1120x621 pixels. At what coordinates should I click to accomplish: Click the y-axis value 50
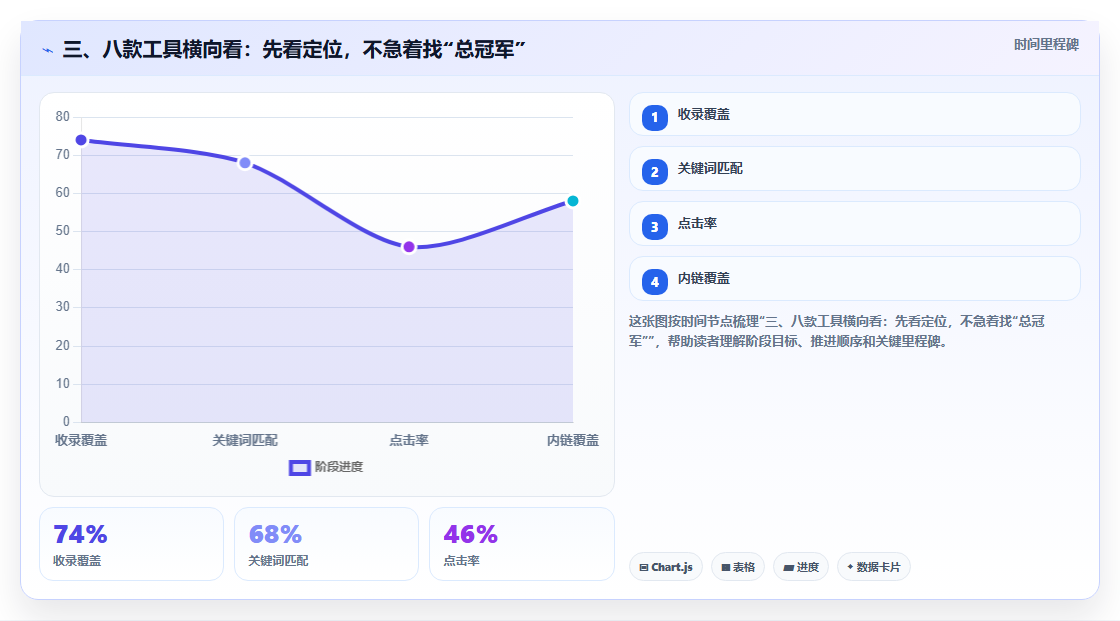(x=63, y=231)
